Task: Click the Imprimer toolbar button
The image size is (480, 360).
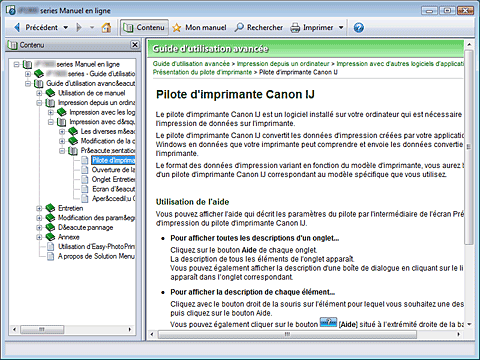Action: point(312,27)
